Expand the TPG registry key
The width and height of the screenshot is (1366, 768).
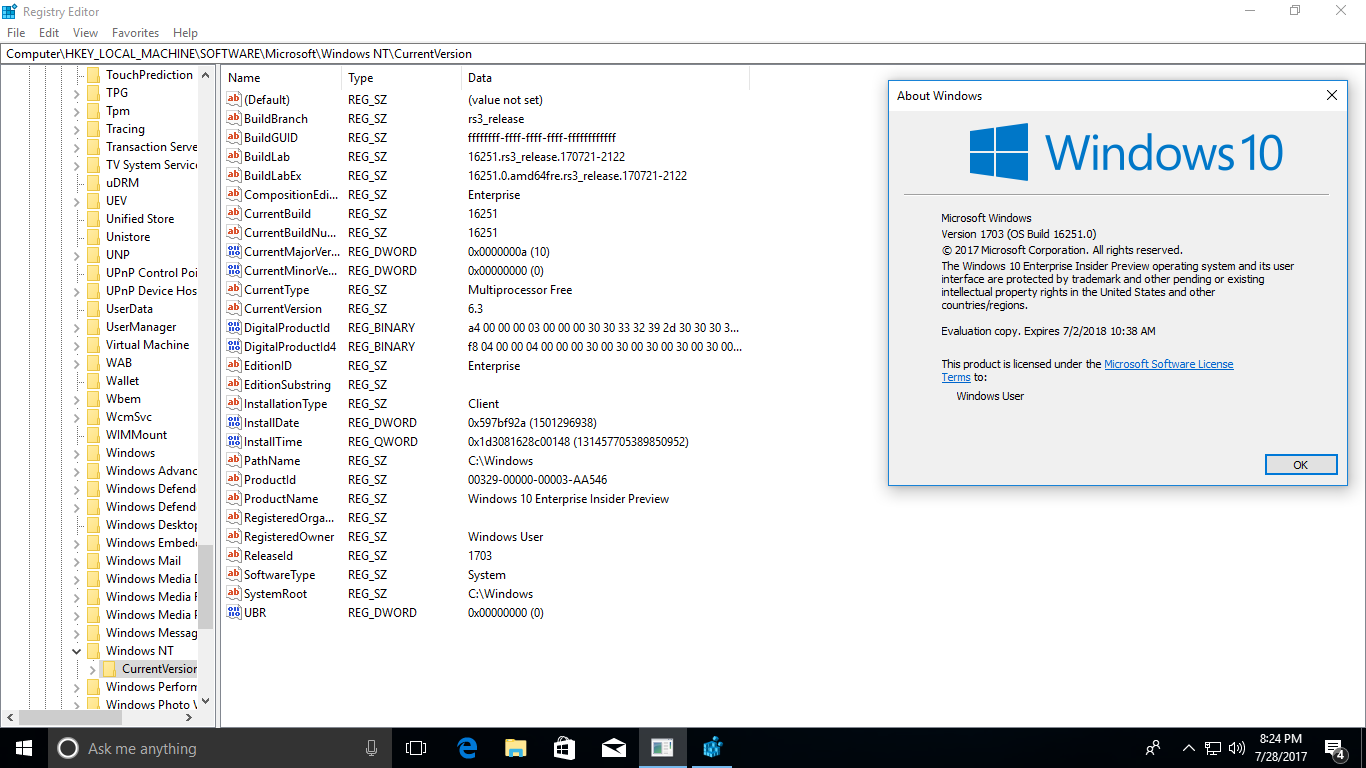(77, 93)
